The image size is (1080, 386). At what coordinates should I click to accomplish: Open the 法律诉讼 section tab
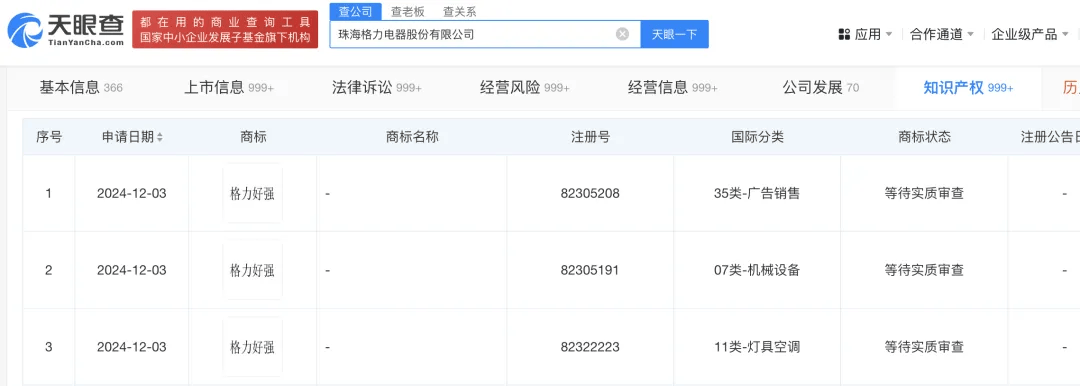[377, 88]
